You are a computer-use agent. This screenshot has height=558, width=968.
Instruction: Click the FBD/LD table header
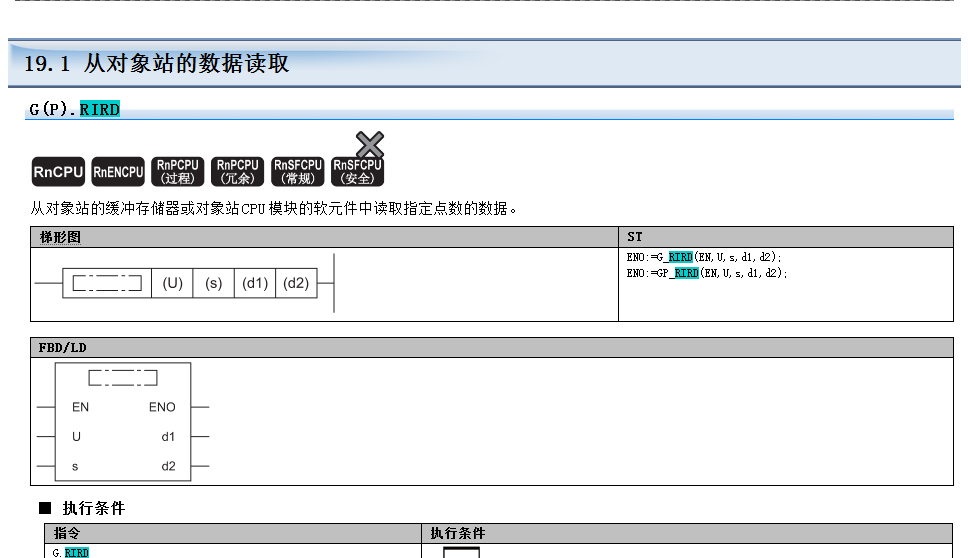(62, 347)
